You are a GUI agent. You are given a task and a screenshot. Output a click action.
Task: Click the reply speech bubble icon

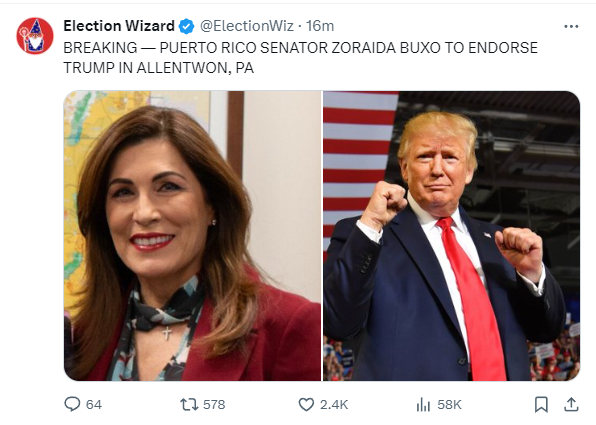point(72,404)
